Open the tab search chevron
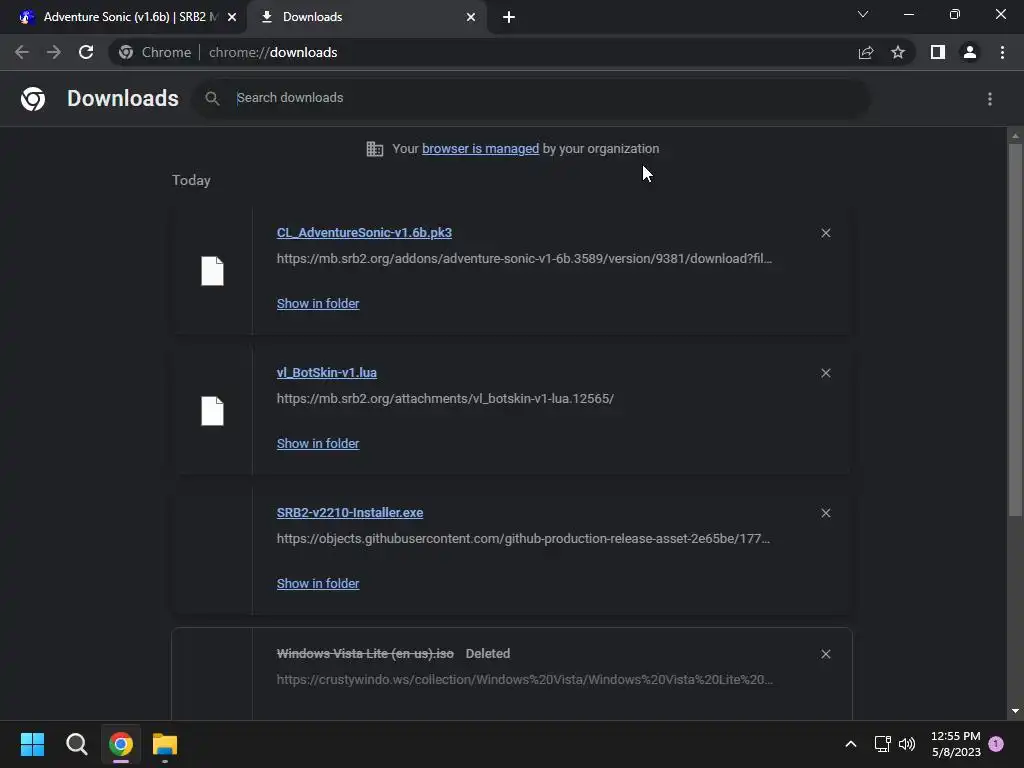 click(x=863, y=14)
